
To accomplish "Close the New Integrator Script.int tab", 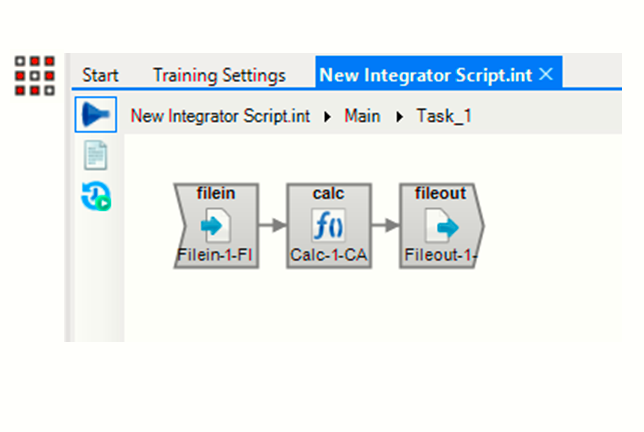I will pyautogui.click(x=546, y=74).
